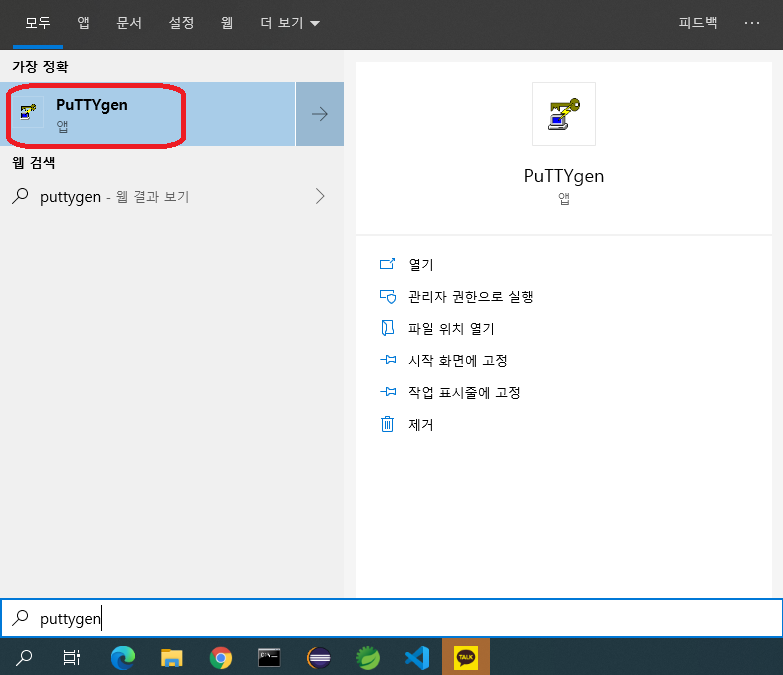The width and height of the screenshot is (783, 675).
Task: Choose 파일 위치 열기
Action: tap(451, 329)
